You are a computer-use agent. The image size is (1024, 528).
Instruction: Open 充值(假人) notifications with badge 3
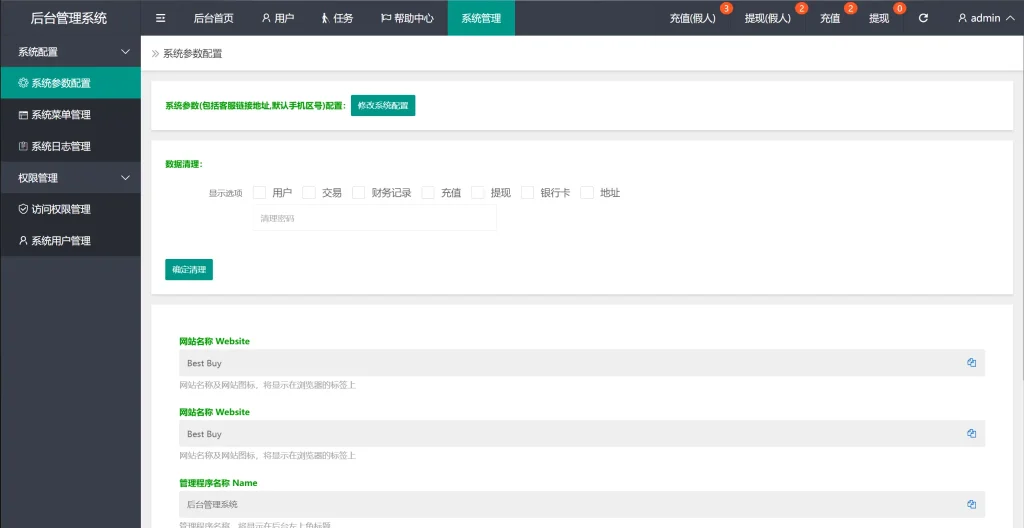(693, 18)
